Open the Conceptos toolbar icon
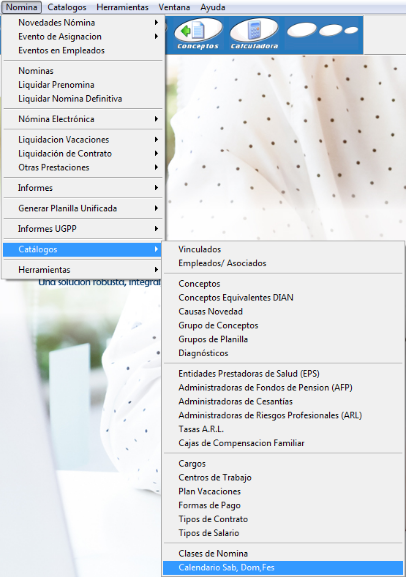The image size is (406, 578). pos(198,34)
